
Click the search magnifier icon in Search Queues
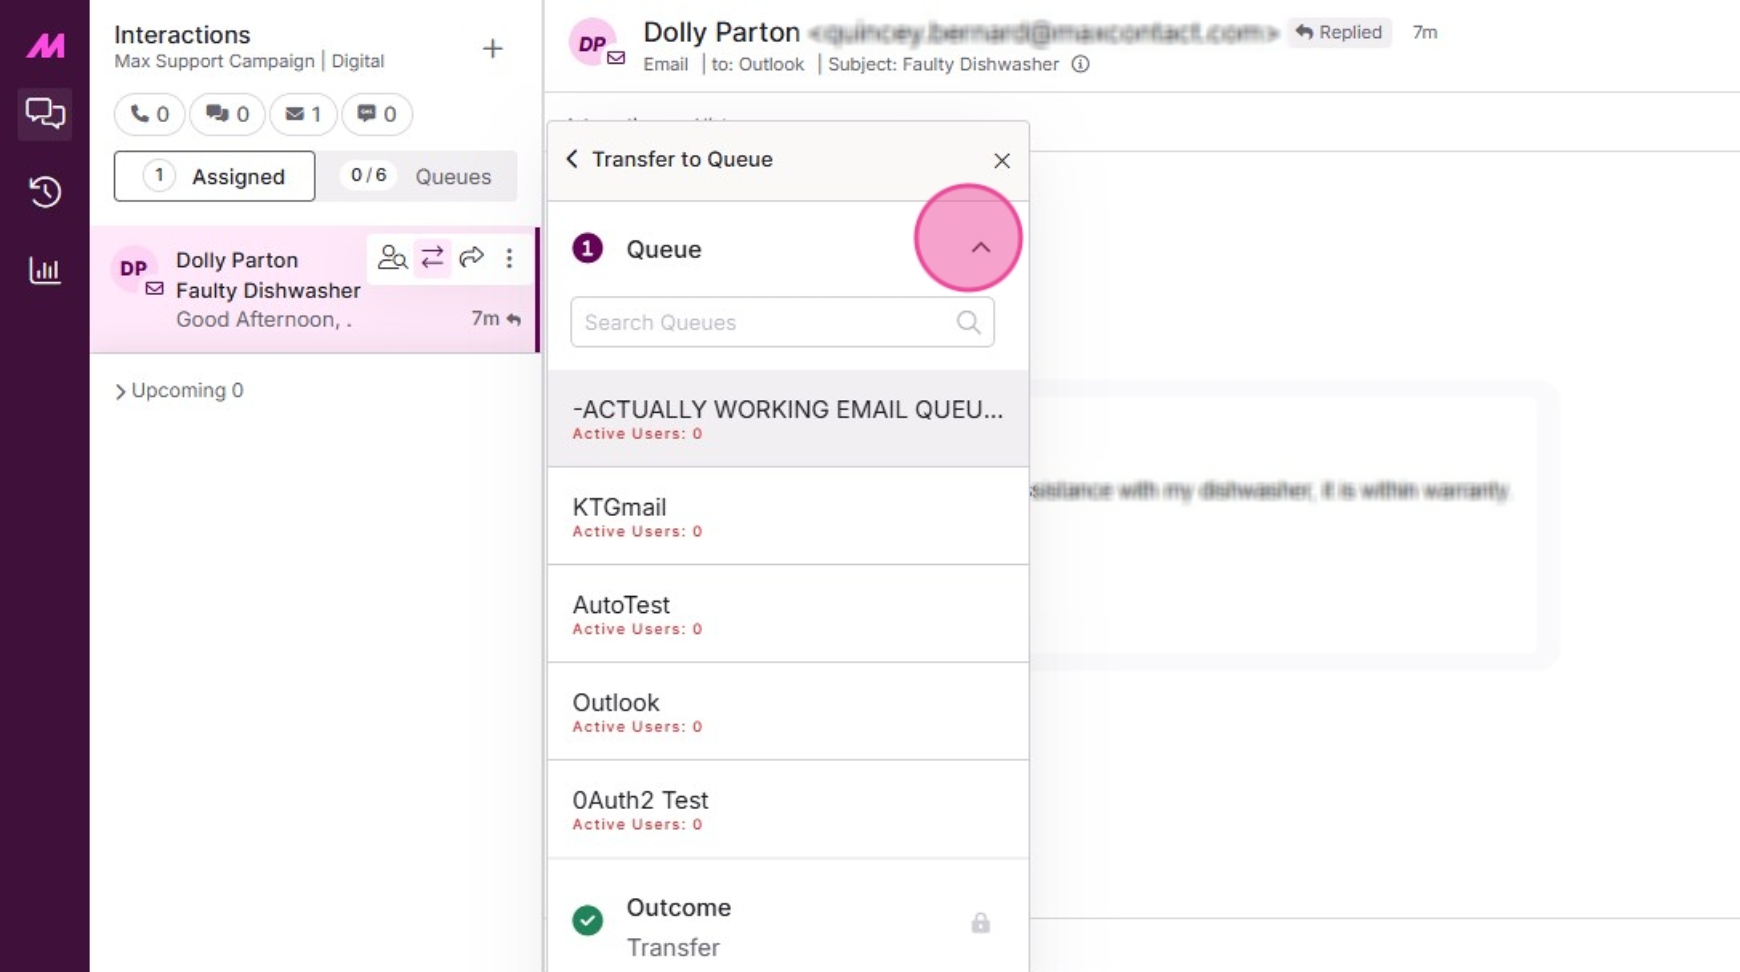pyautogui.click(x=968, y=322)
